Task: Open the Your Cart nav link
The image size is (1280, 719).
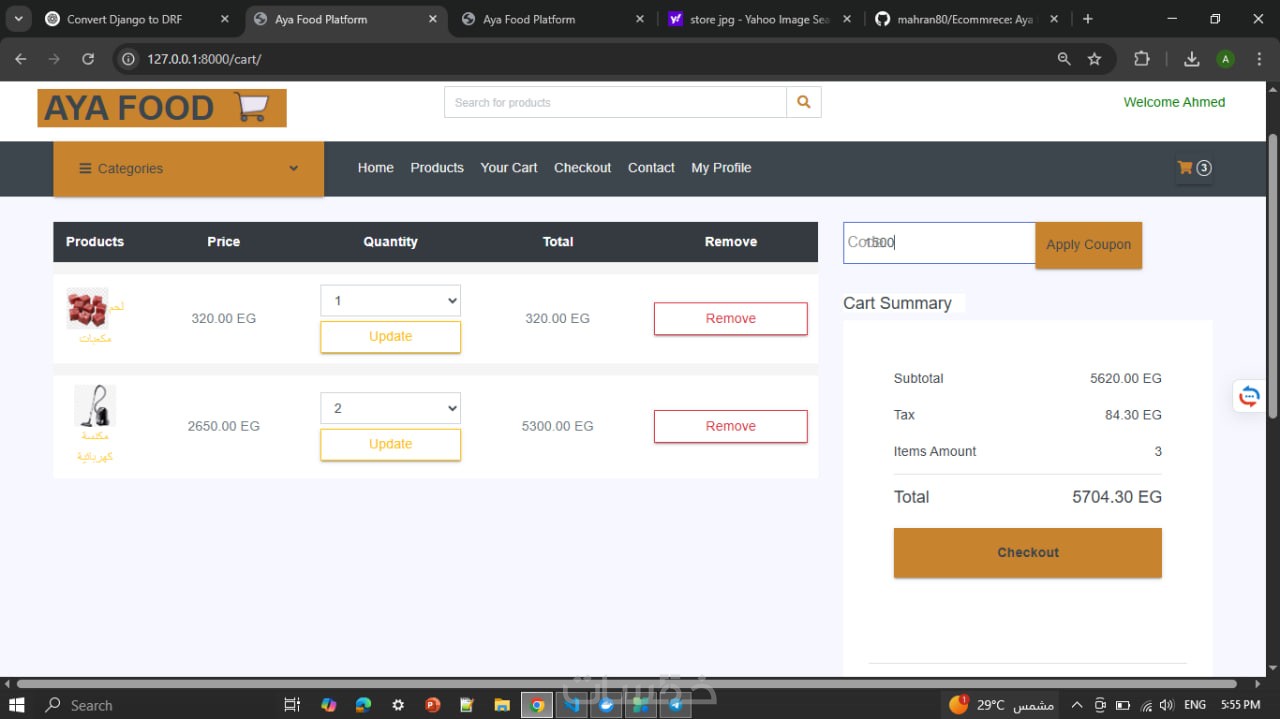Action: (509, 168)
